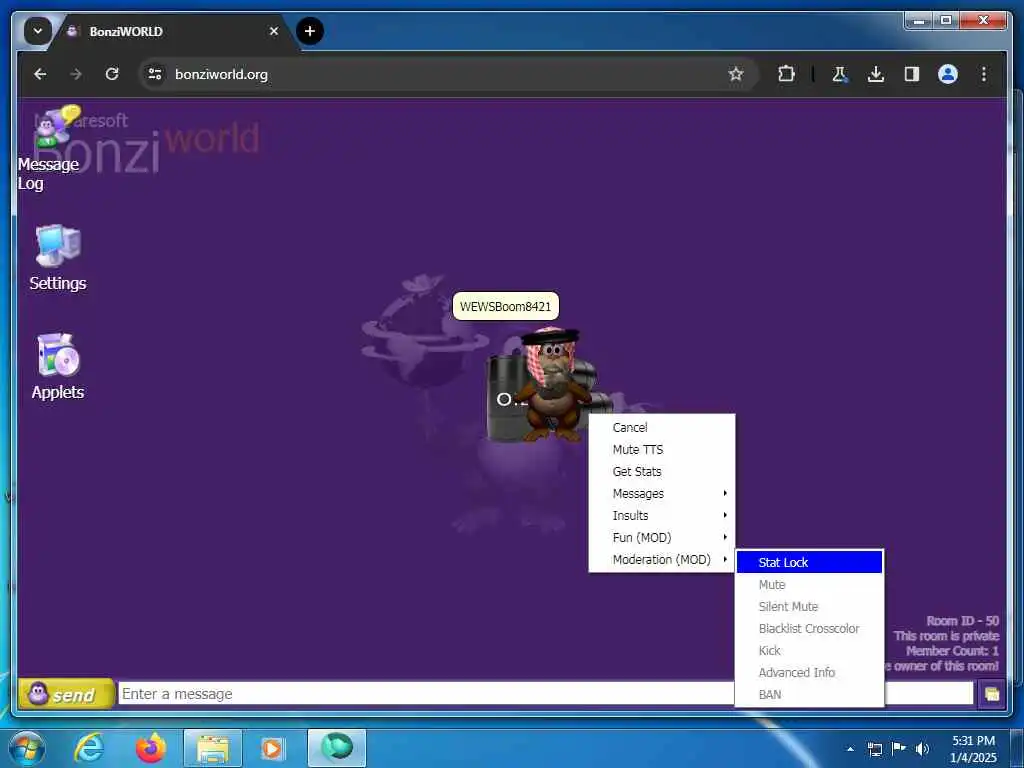This screenshot has width=1024, height=768.
Task: Expand the Fun (MOD) submenu
Action: tap(662, 537)
